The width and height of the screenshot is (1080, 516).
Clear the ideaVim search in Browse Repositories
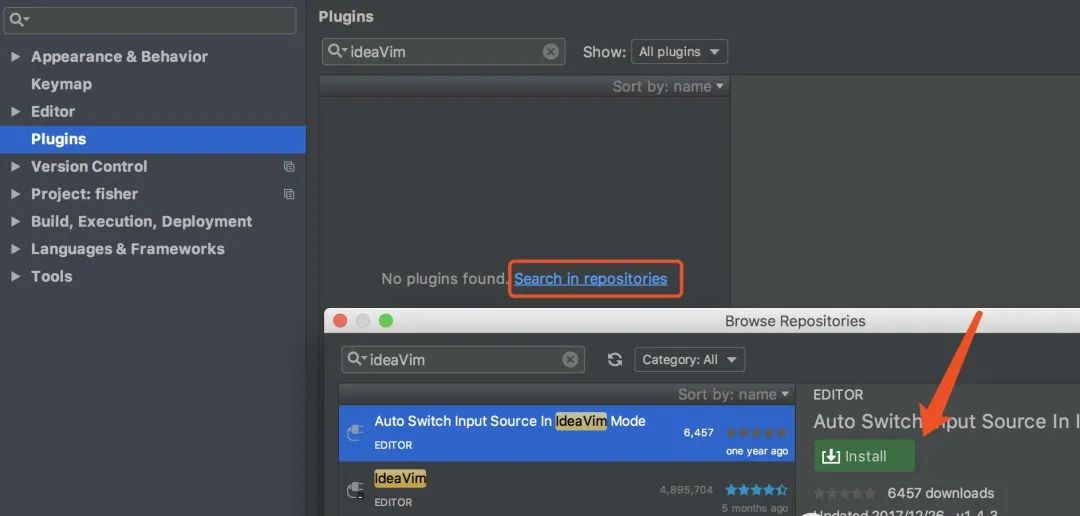(570, 360)
